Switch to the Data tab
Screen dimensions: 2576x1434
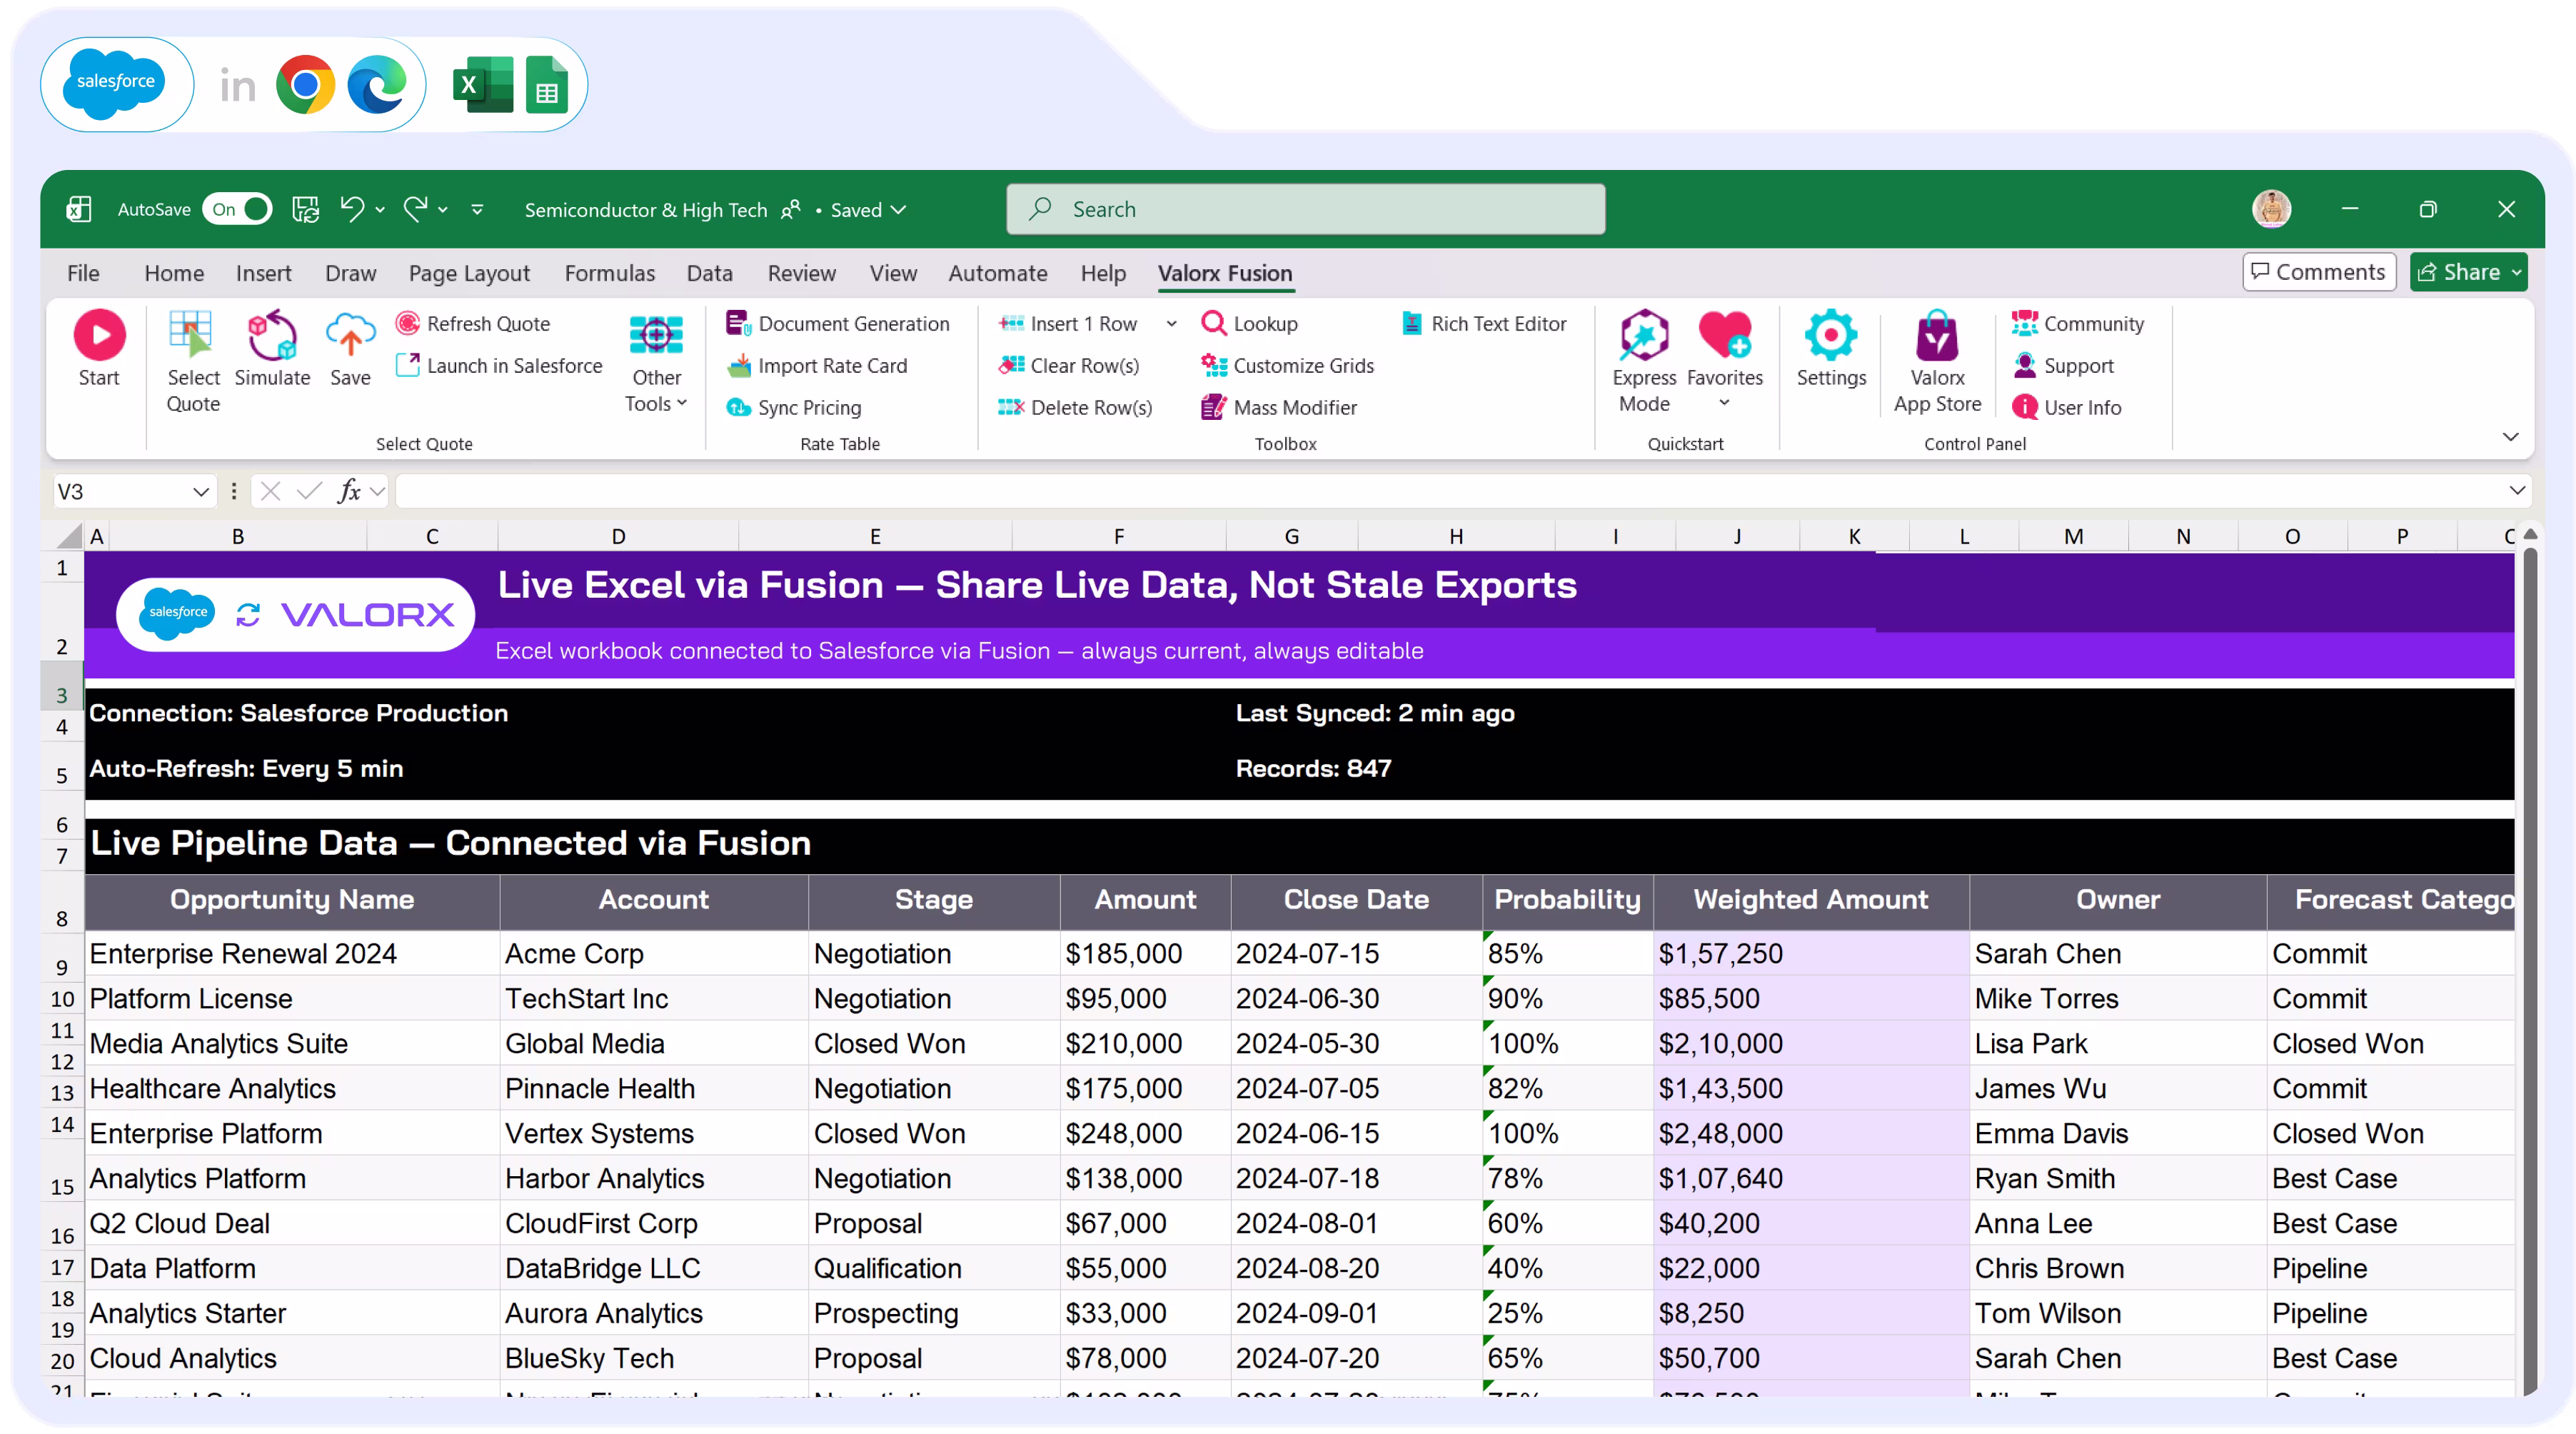pyautogui.click(x=709, y=273)
